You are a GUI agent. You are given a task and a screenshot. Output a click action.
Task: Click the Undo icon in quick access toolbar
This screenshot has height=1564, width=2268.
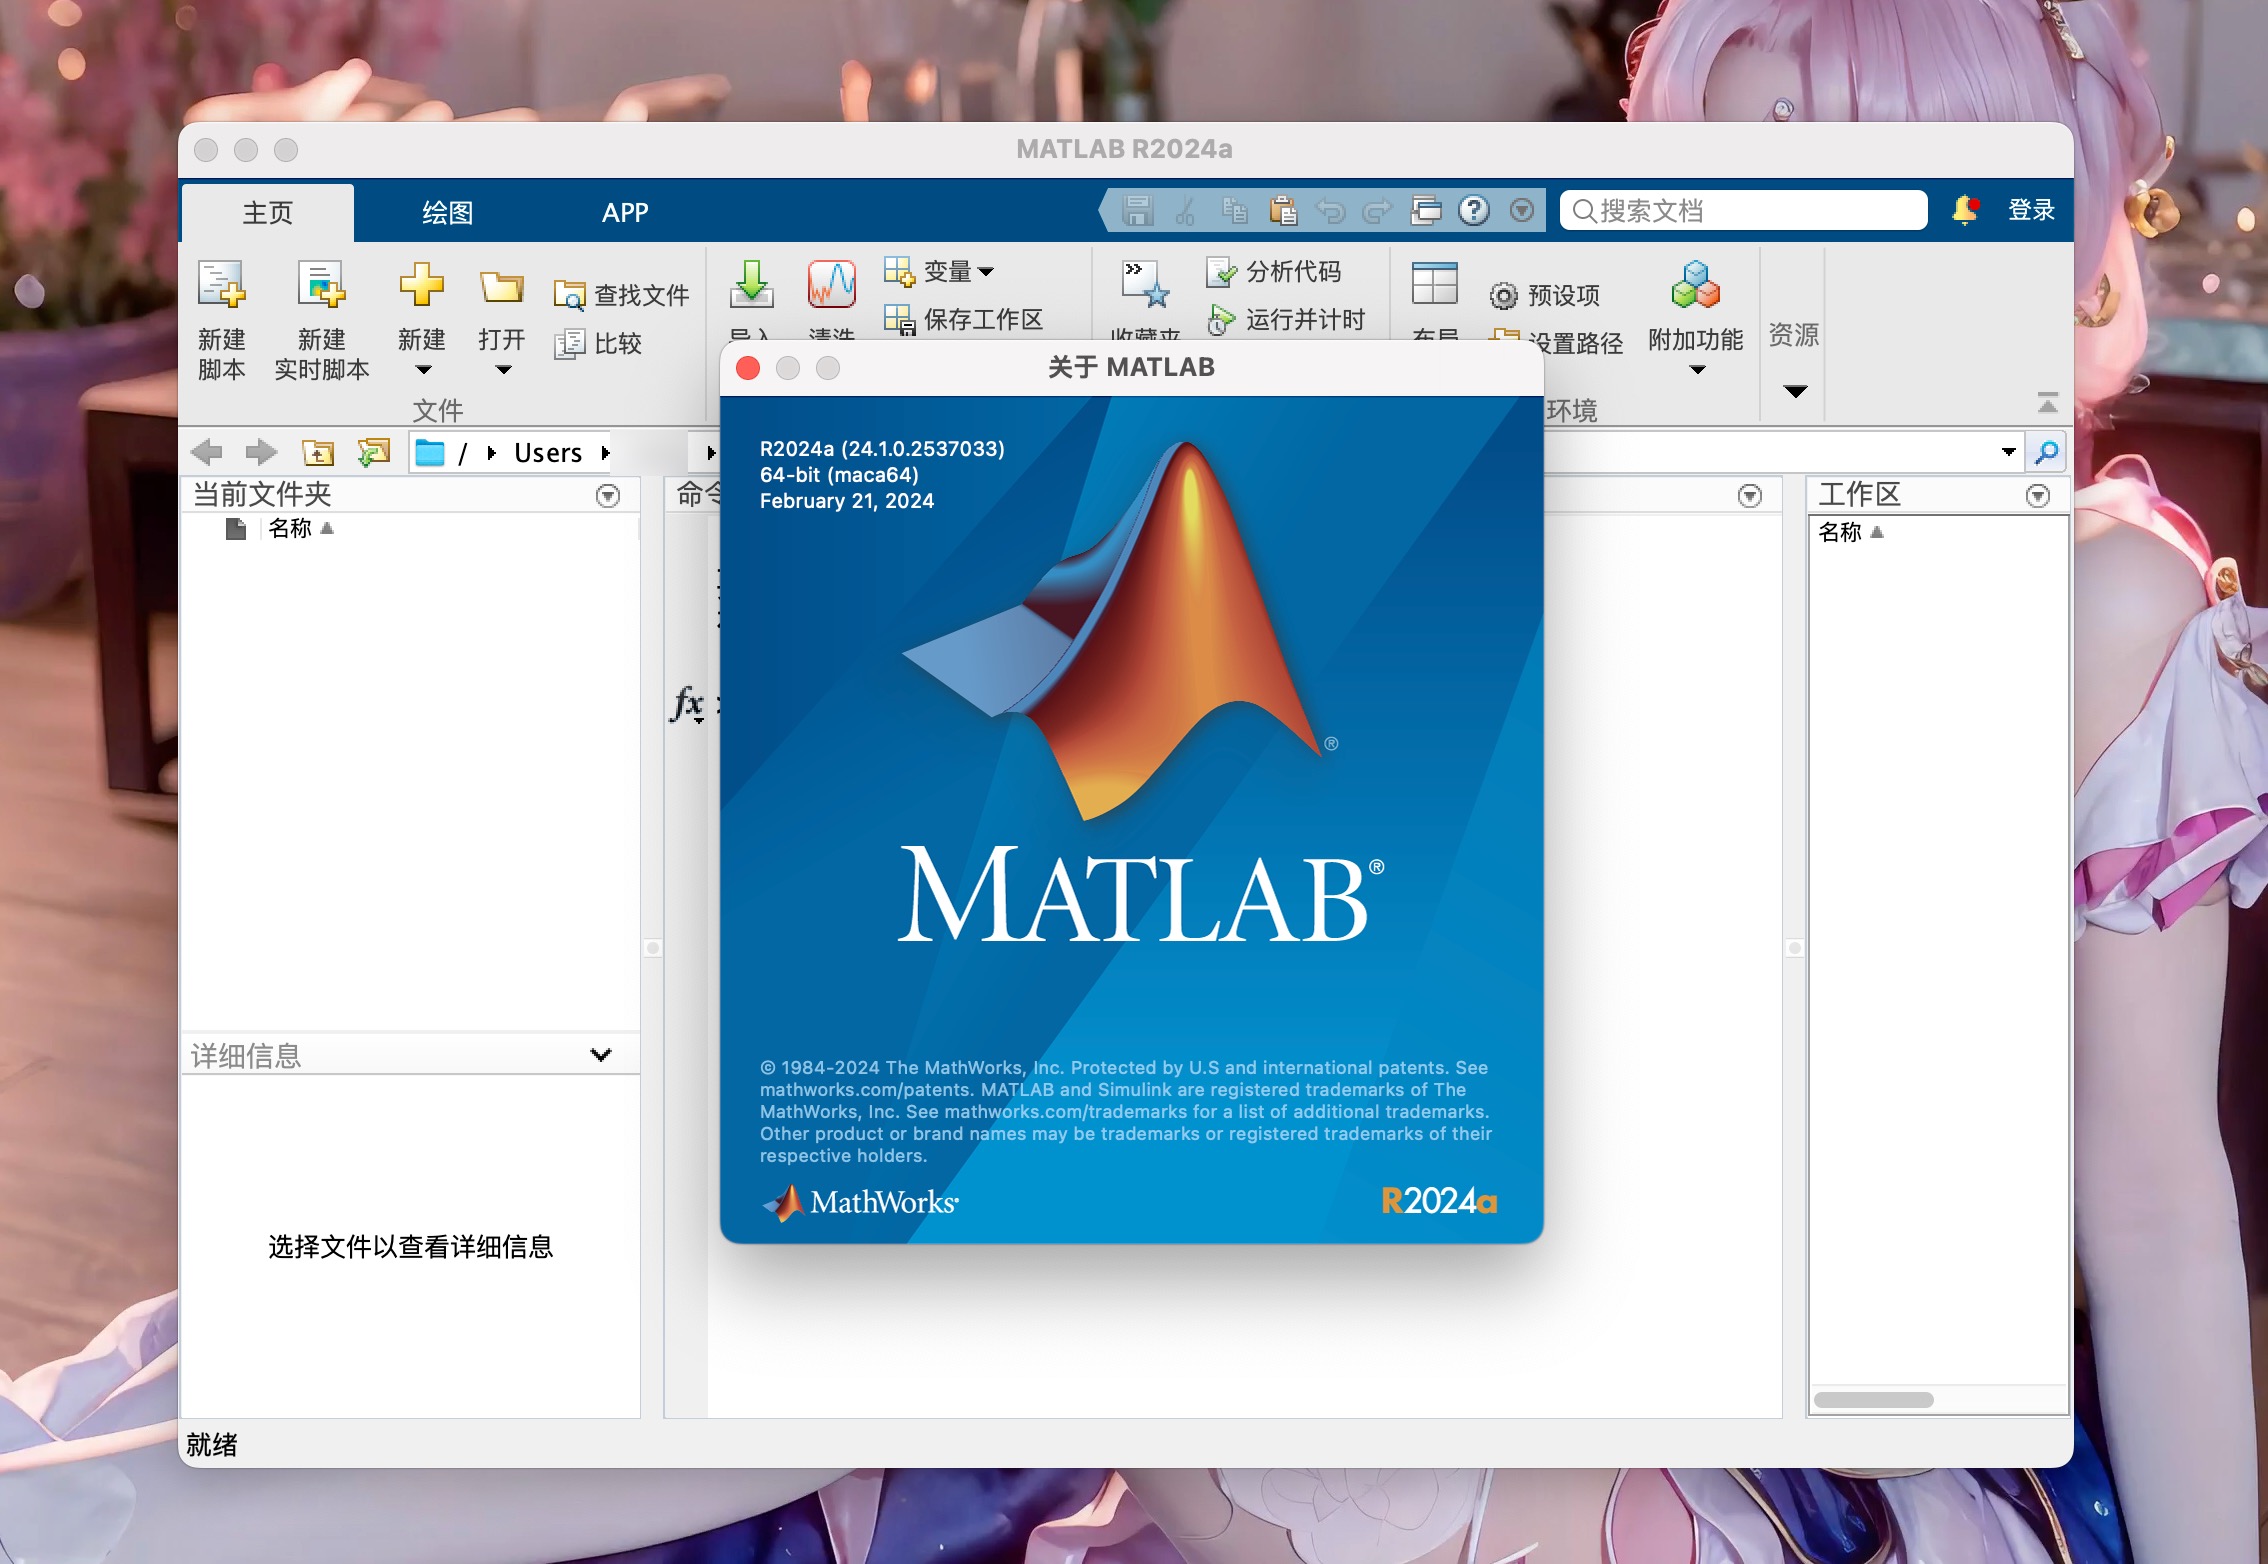1330,210
